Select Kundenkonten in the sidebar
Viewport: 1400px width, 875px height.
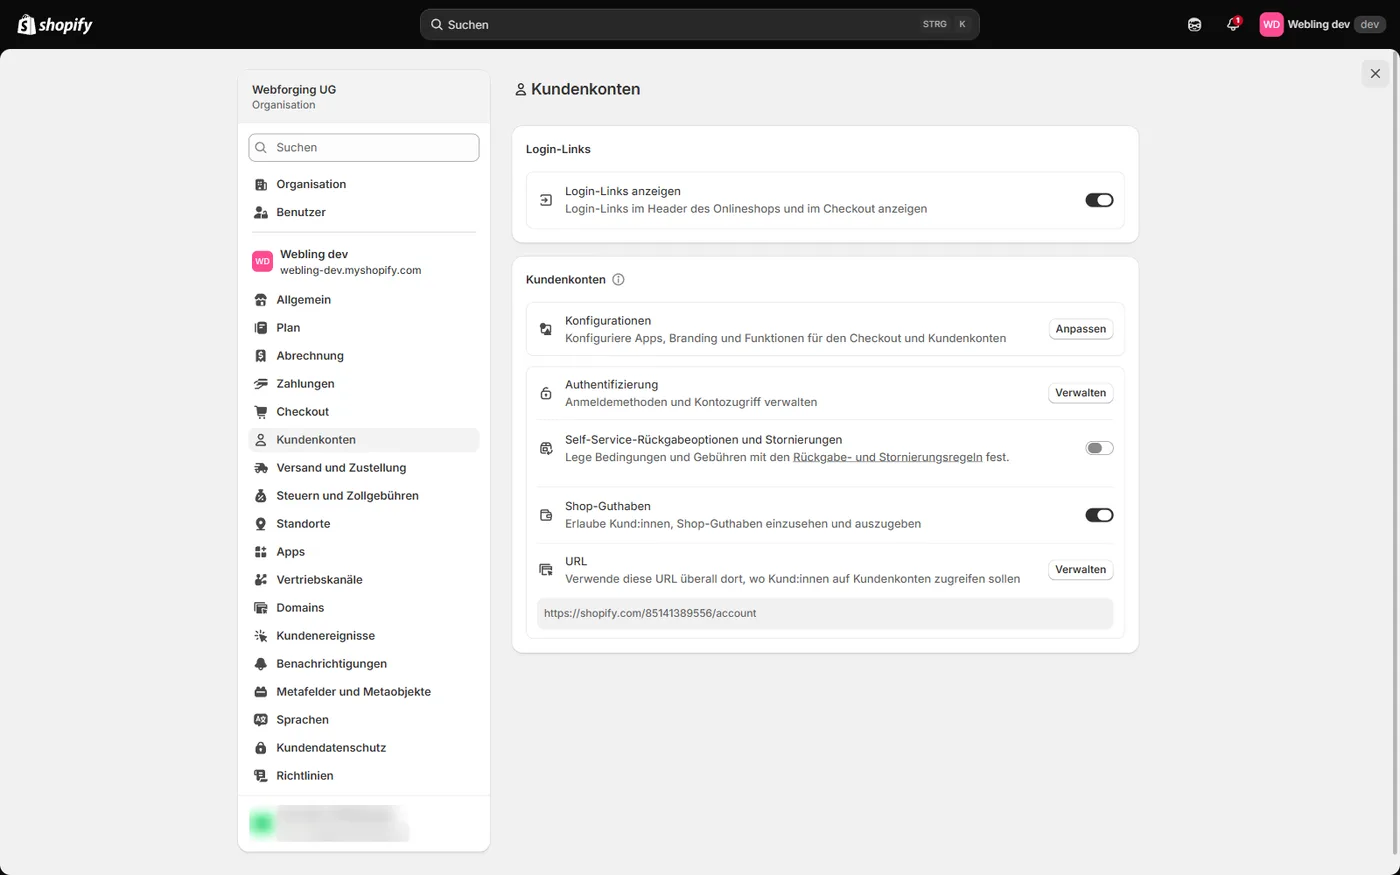tap(364, 440)
